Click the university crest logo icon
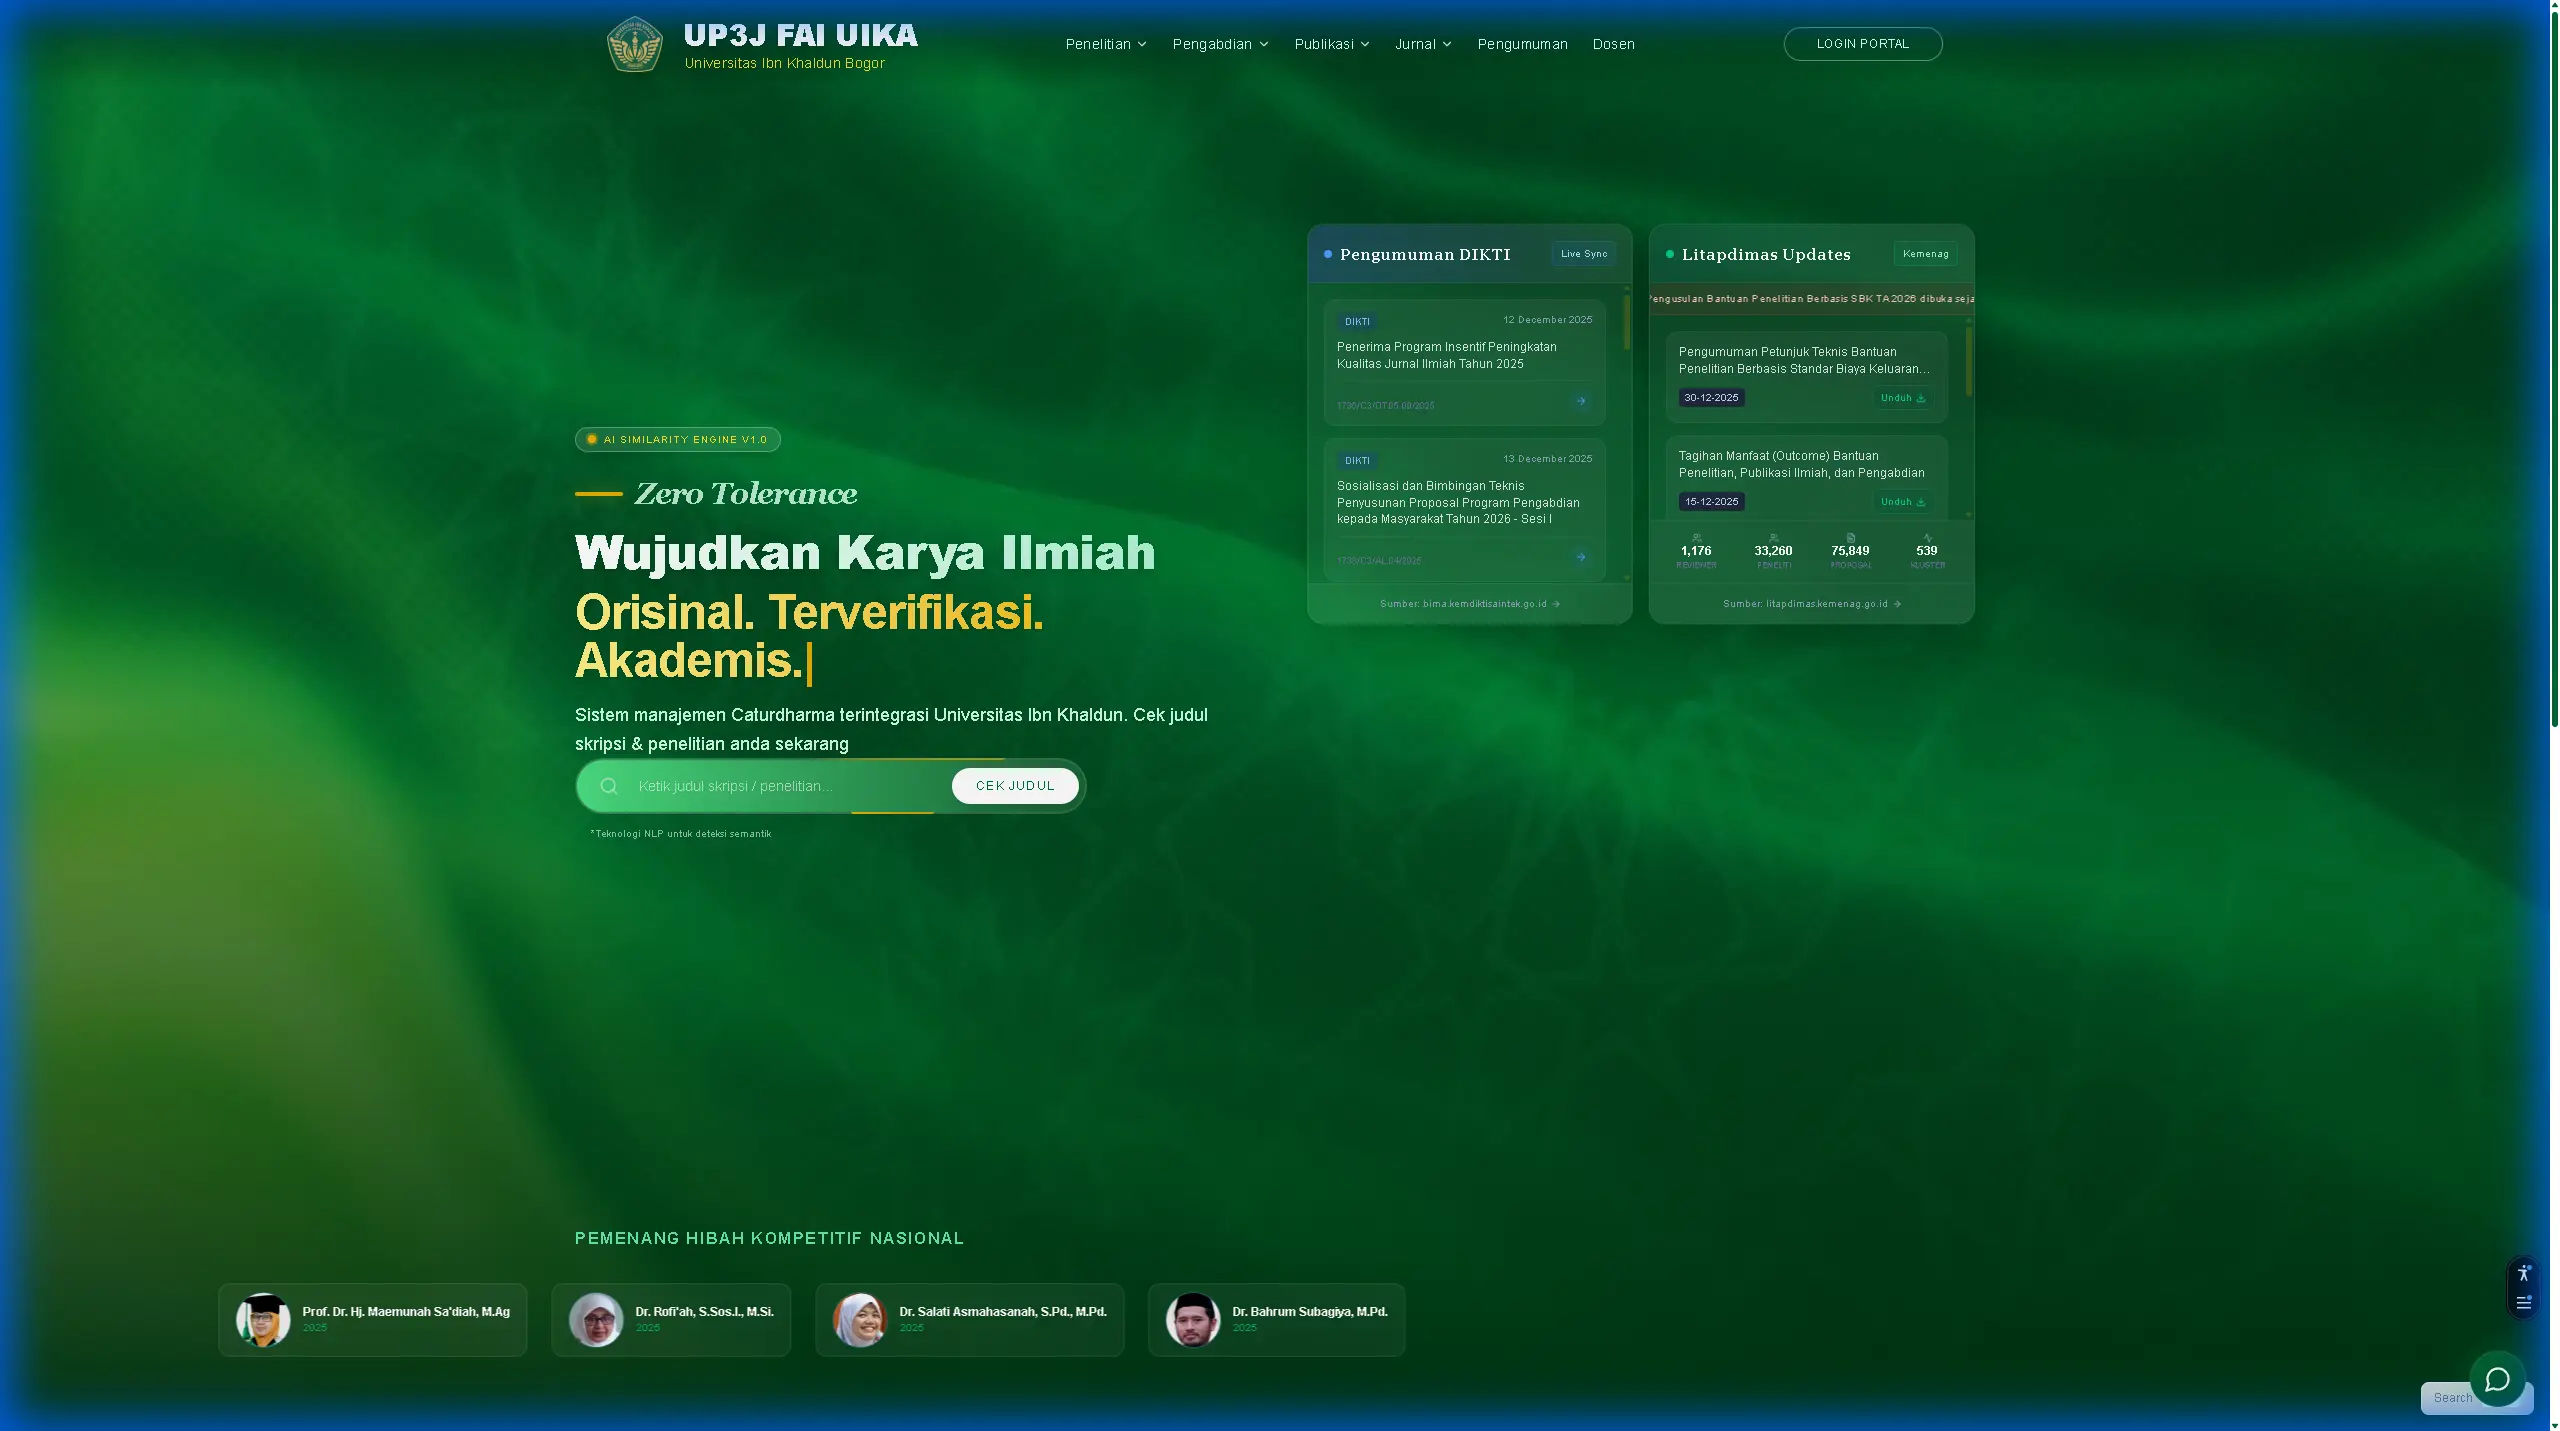Screen dimensions: 2560x1431 tap(634, 44)
